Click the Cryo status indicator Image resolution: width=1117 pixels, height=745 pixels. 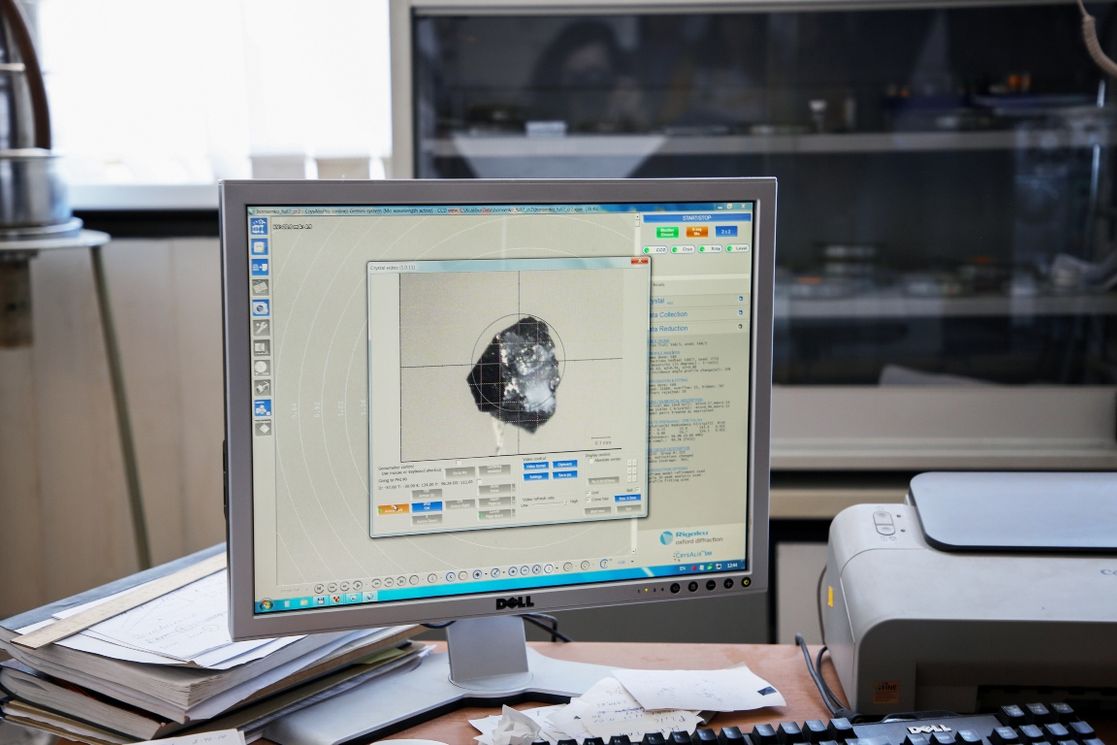682,249
